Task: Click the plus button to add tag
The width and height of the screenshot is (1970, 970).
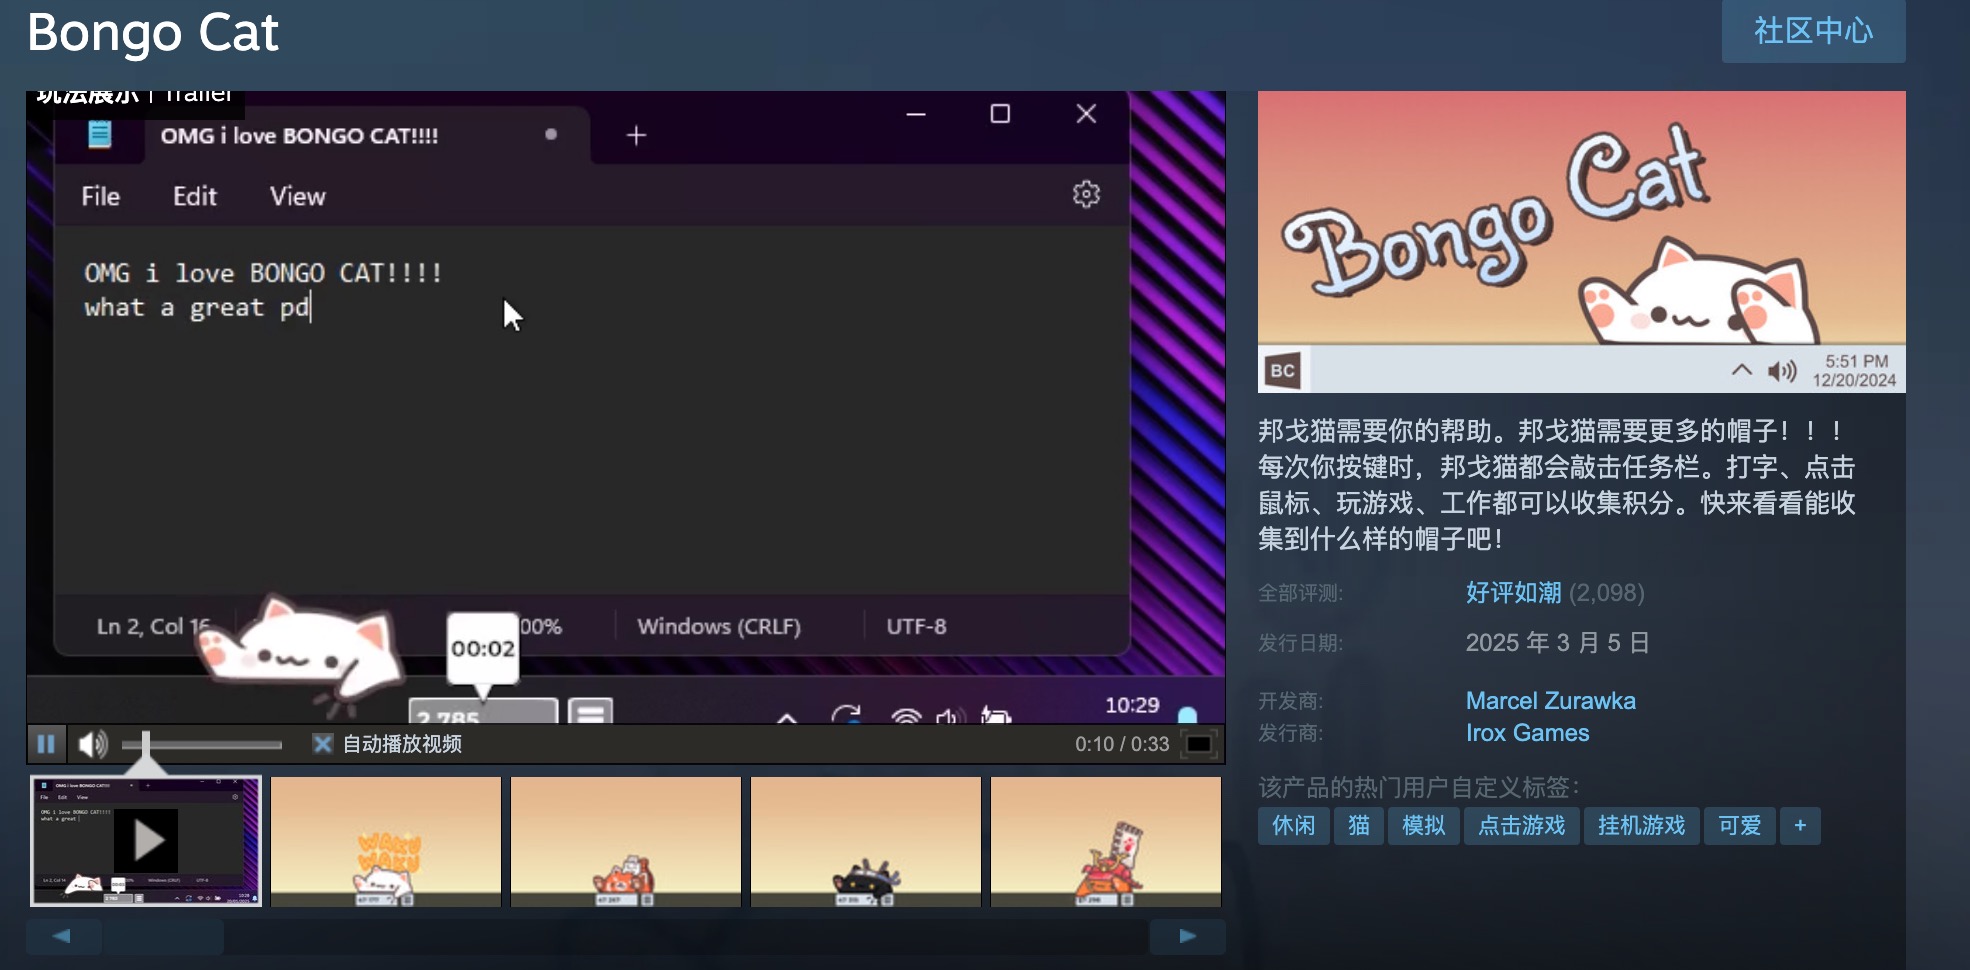Action: click(x=1799, y=826)
